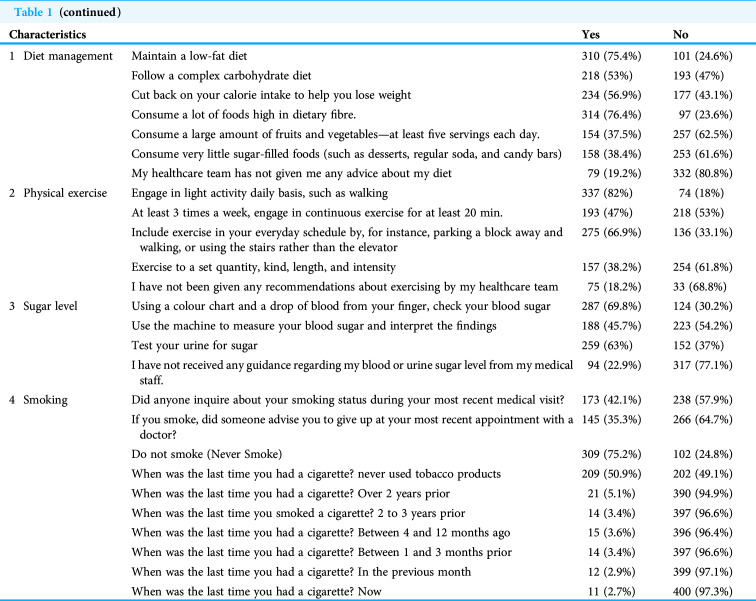The width and height of the screenshot is (756, 601).
Task: Click 'Engage in light activity daily basis' row
Action: (x=259, y=193)
